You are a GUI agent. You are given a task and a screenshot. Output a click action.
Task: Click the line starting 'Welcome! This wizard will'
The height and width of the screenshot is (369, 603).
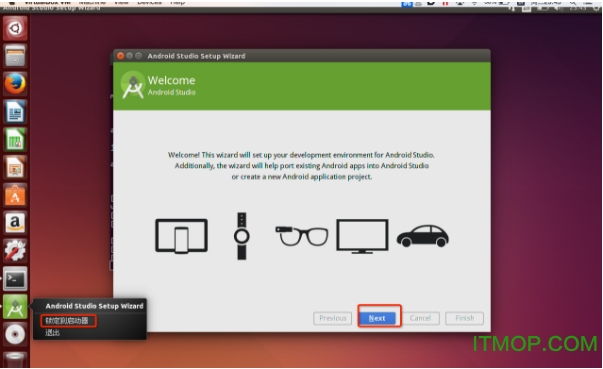(301, 155)
